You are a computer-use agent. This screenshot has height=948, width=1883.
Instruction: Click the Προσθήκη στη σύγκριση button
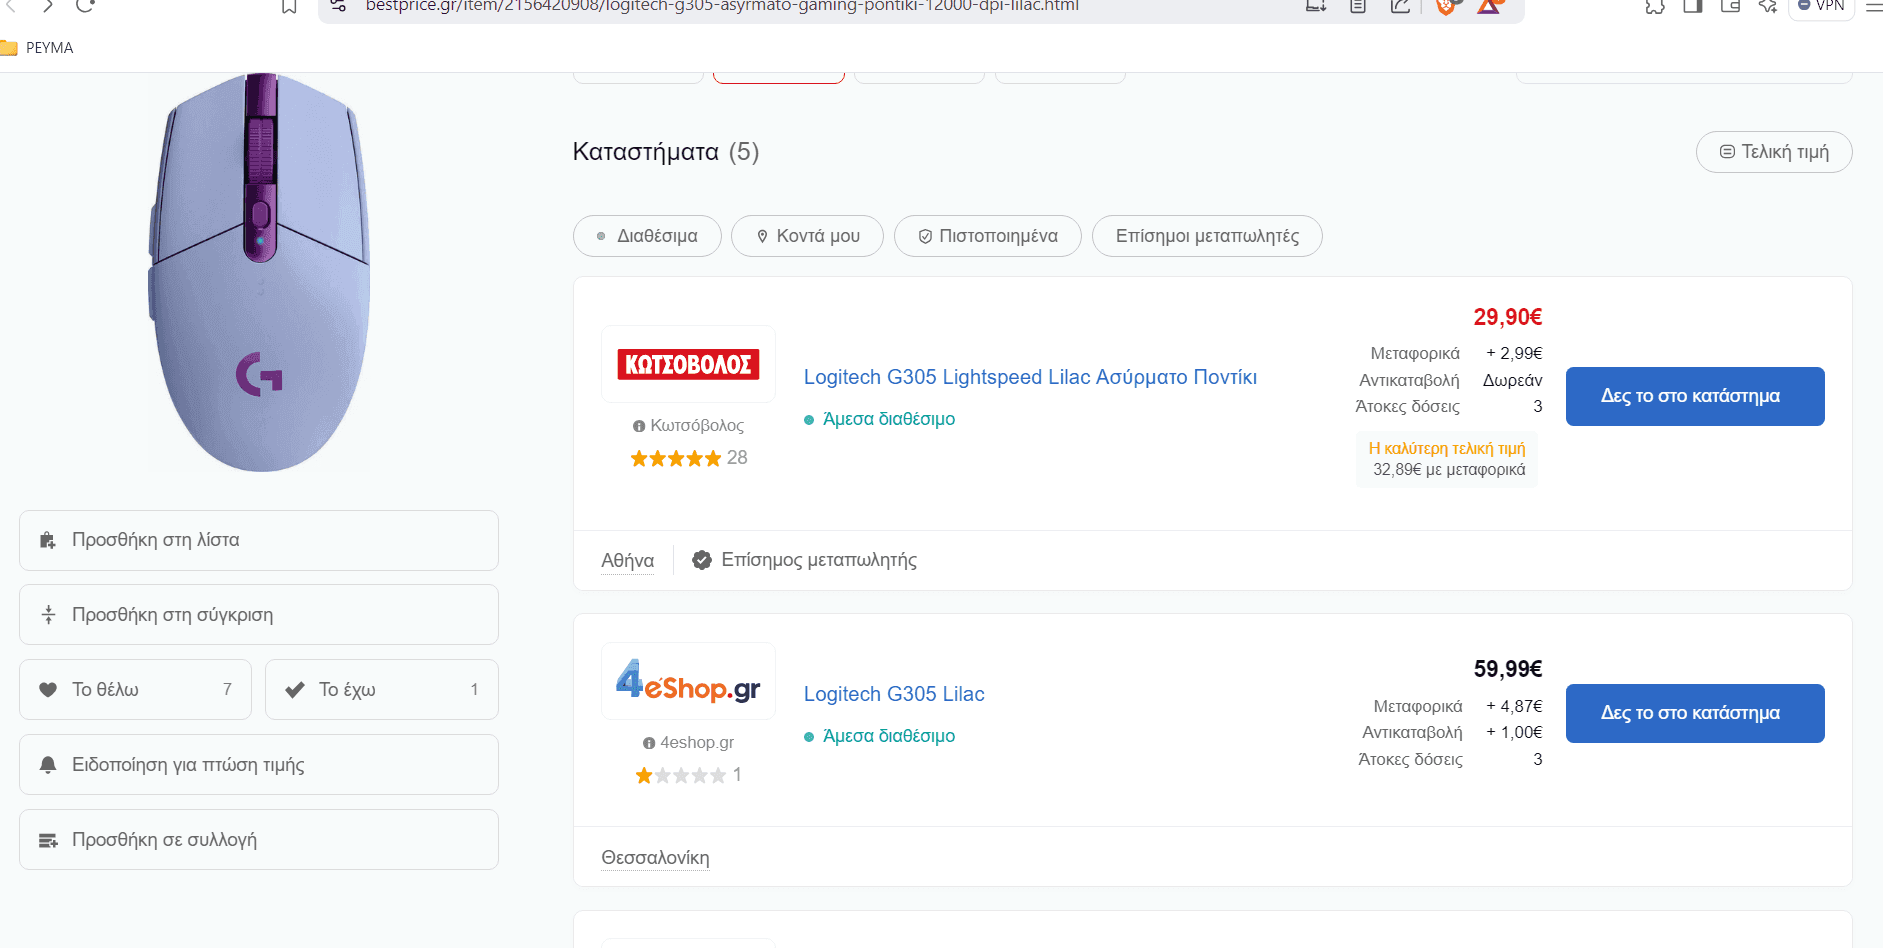pyautogui.click(x=259, y=615)
